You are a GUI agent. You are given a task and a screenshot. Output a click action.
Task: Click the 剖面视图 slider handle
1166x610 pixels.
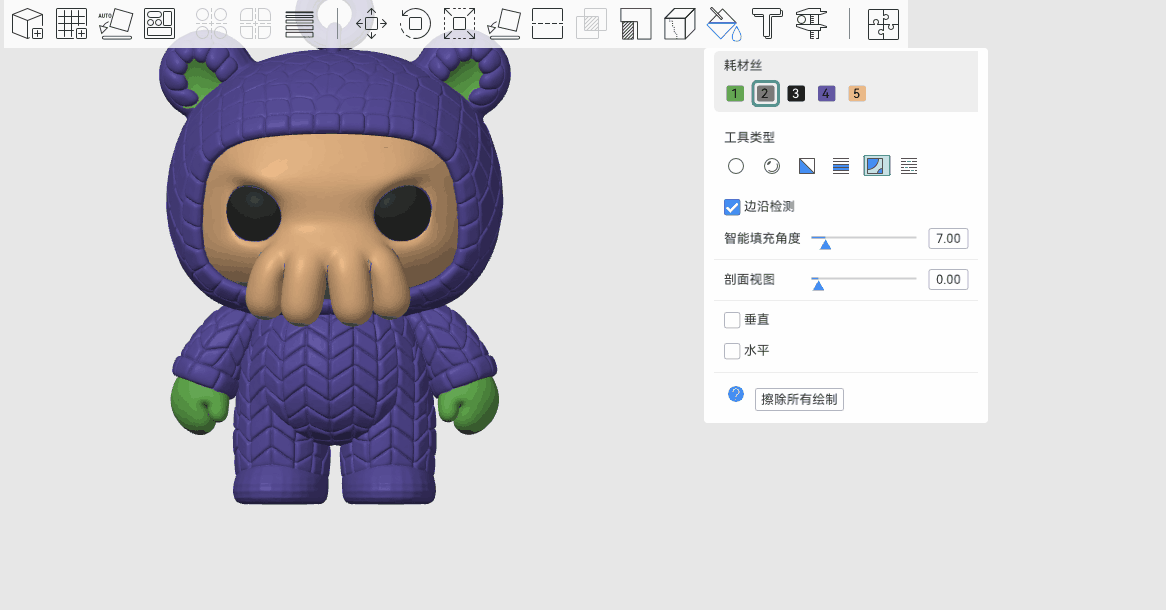(818, 285)
